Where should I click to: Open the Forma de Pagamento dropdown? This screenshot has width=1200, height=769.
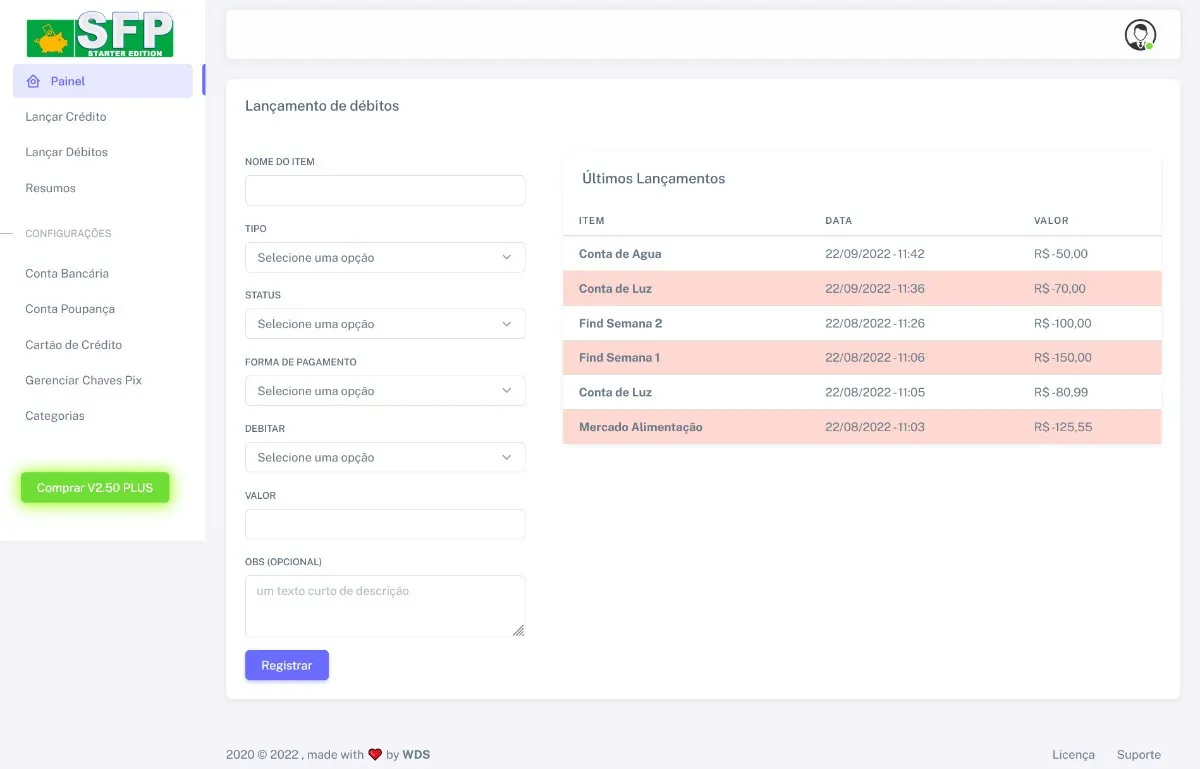pos(385,391)
